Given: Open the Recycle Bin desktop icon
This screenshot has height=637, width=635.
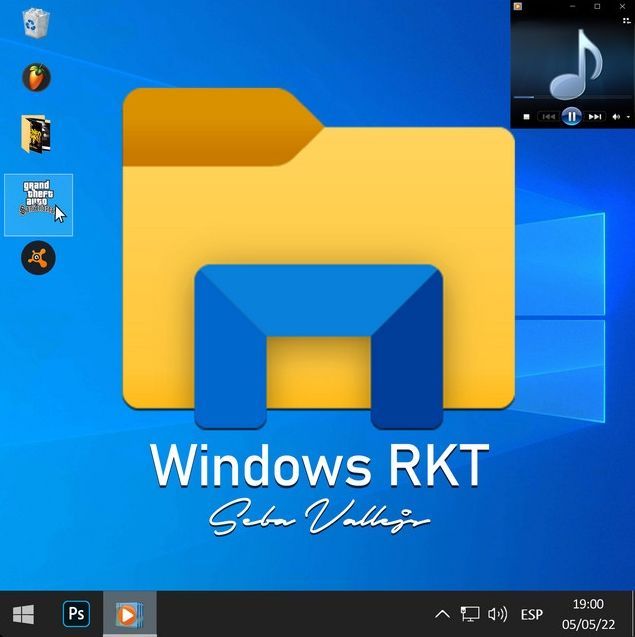Looking at the screenshot, I should [37, 22].
